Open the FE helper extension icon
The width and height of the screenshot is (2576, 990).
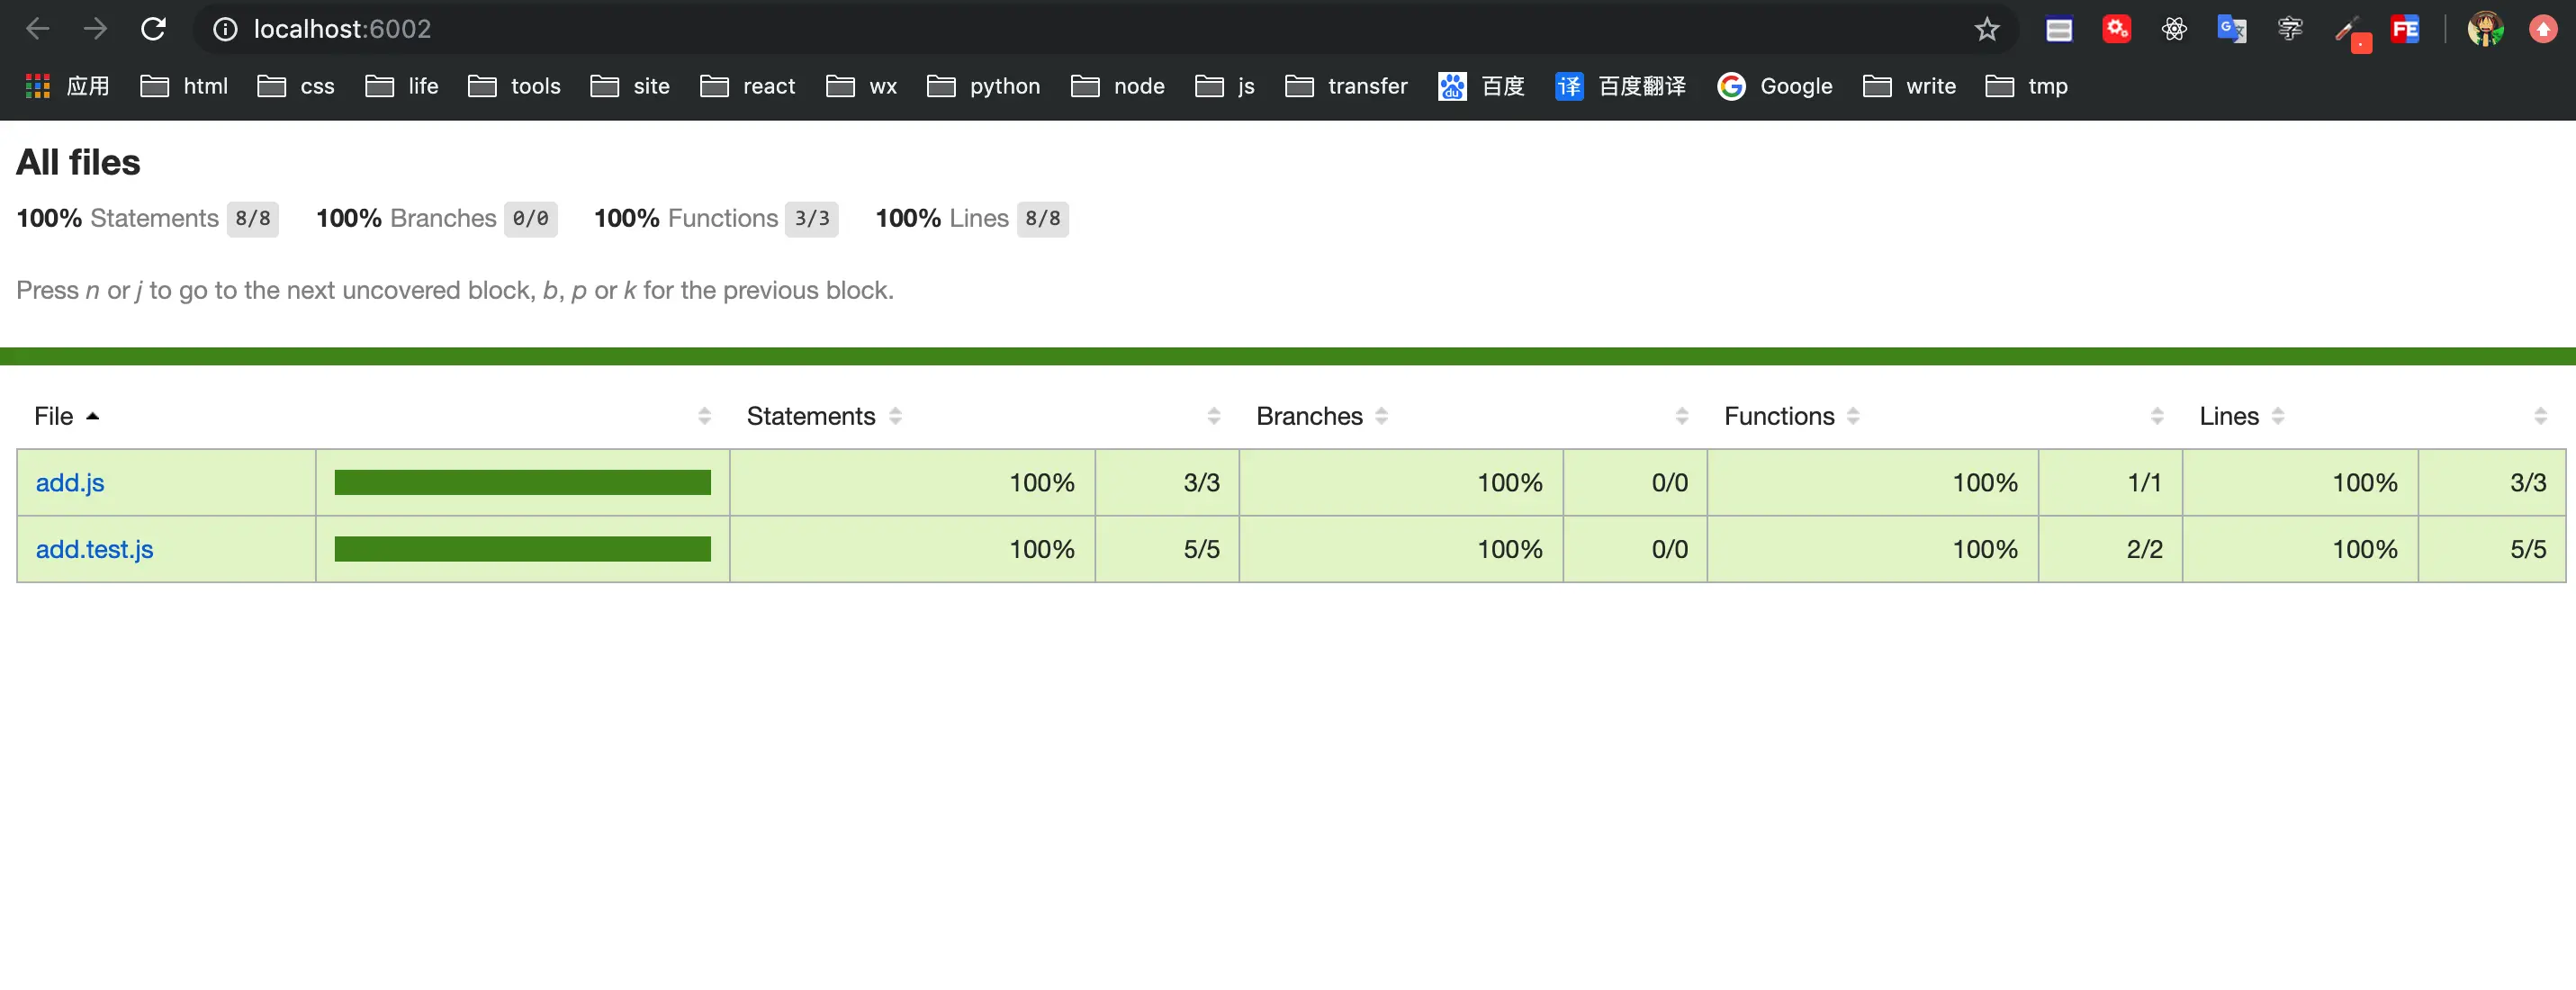click(x=2405, y=29)
